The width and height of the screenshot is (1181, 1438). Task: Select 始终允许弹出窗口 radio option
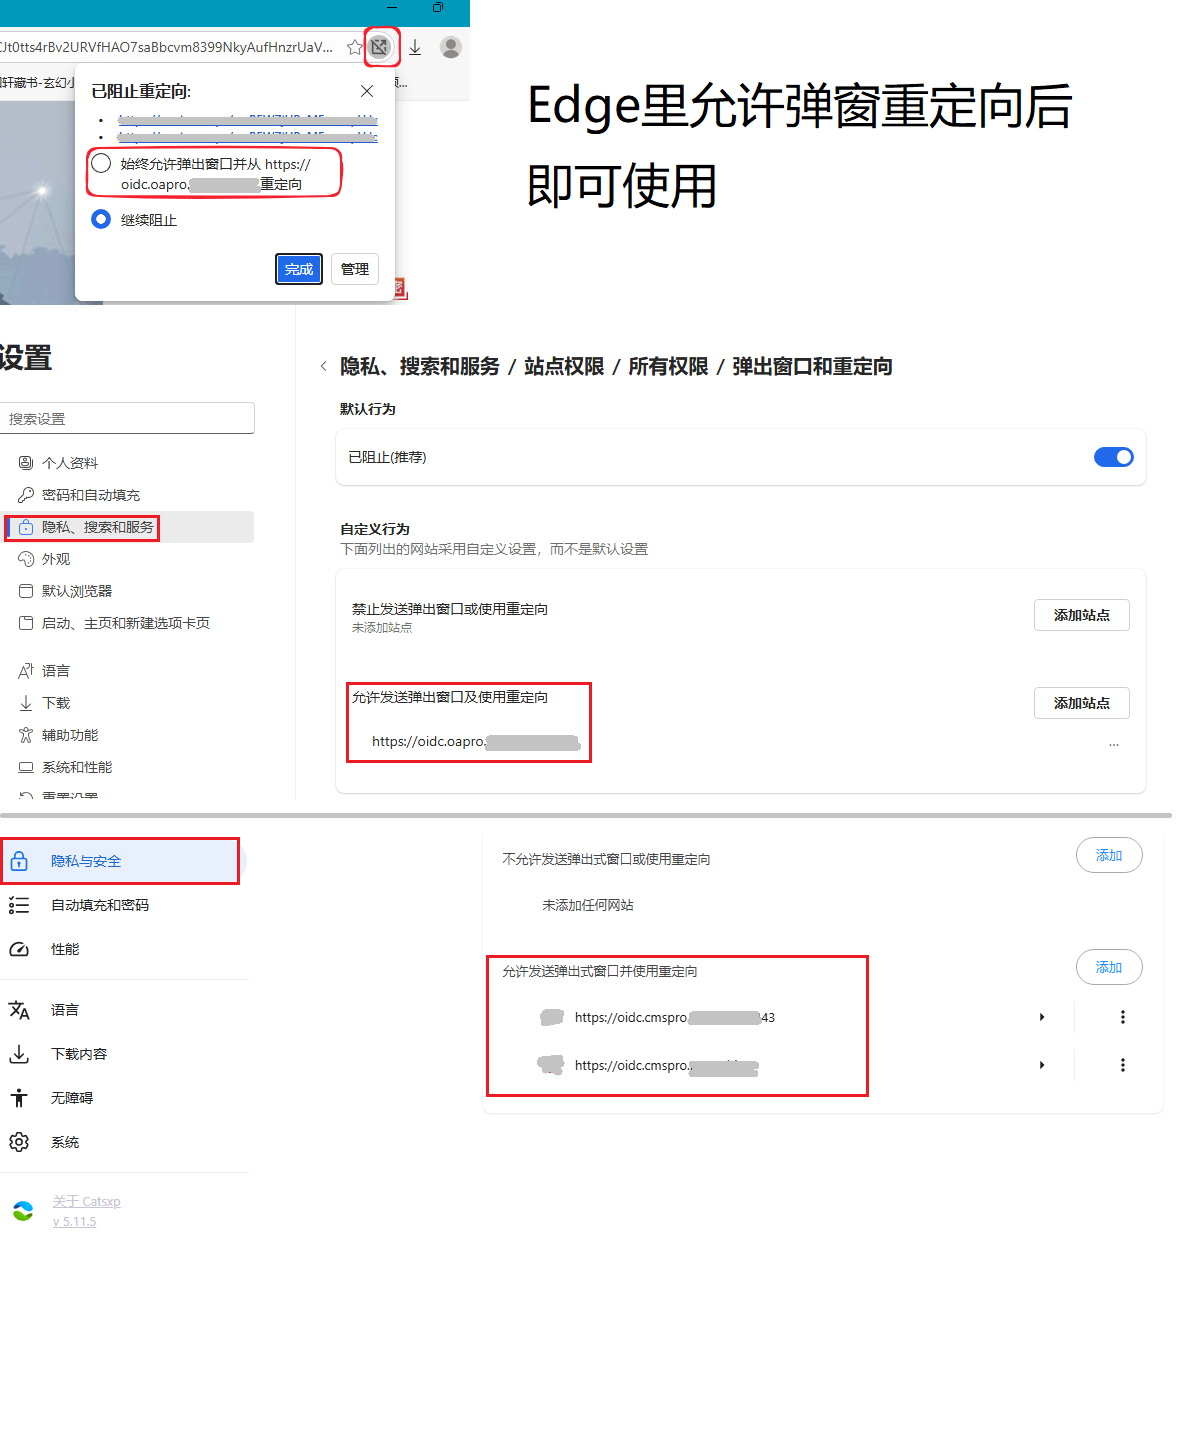point(100,162)
